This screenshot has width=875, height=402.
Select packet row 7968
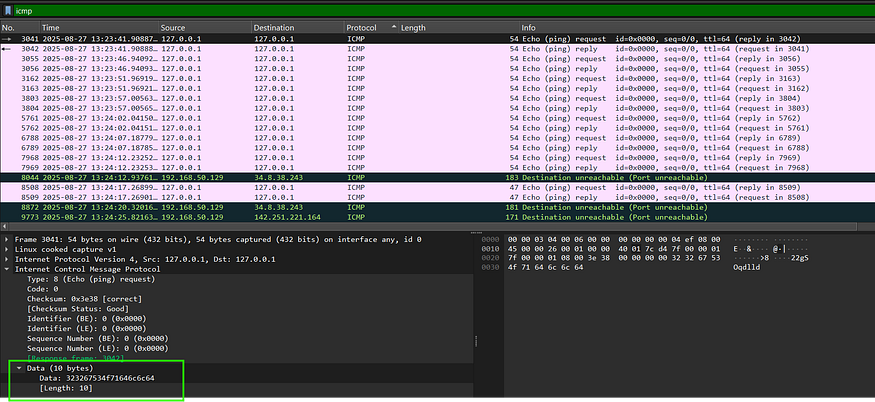pos(438,157)
